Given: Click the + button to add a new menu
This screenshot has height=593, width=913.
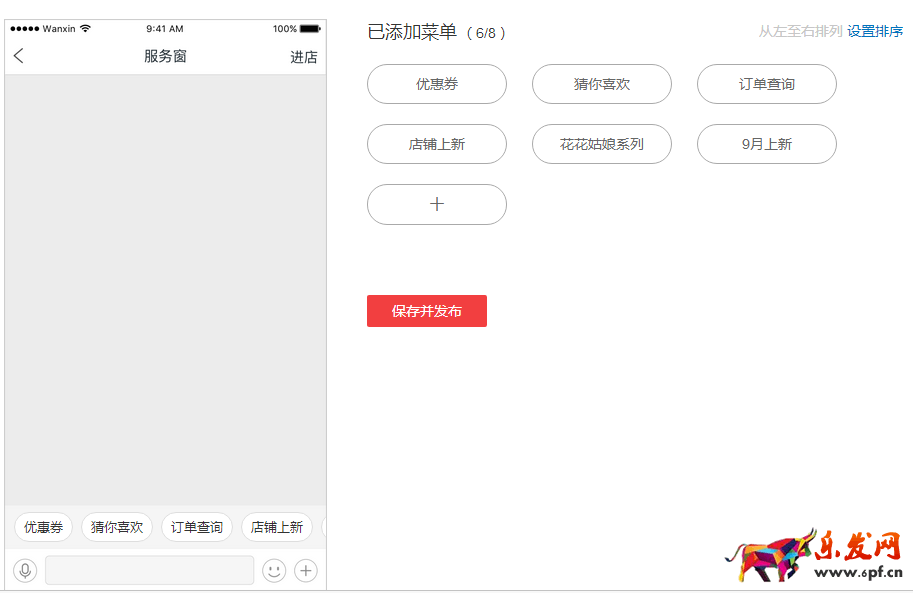Looking at the screenshot, I should pos(436,203).
